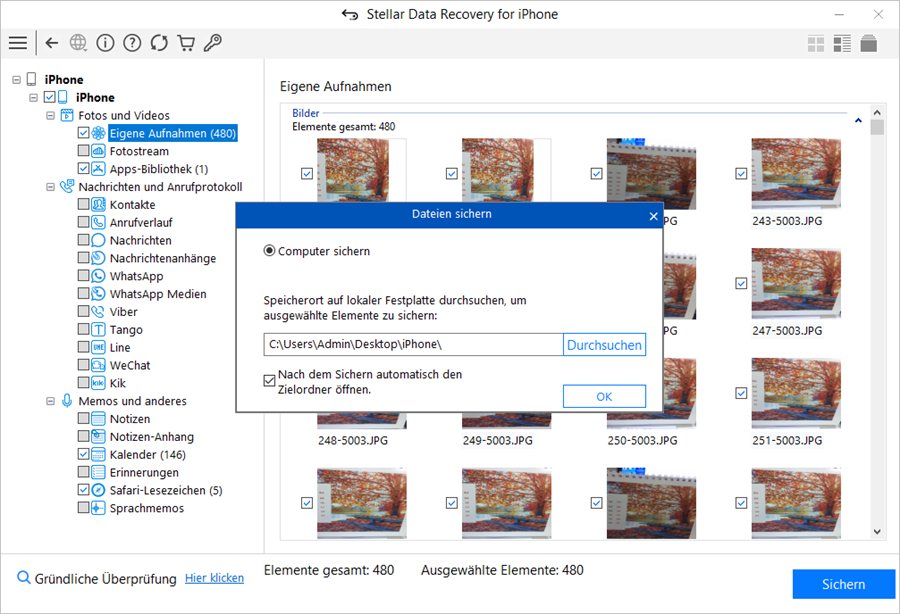Screen dimensions: 900x614
Task: Click the WhatsApp icon in tree
Action: [98, 276]
